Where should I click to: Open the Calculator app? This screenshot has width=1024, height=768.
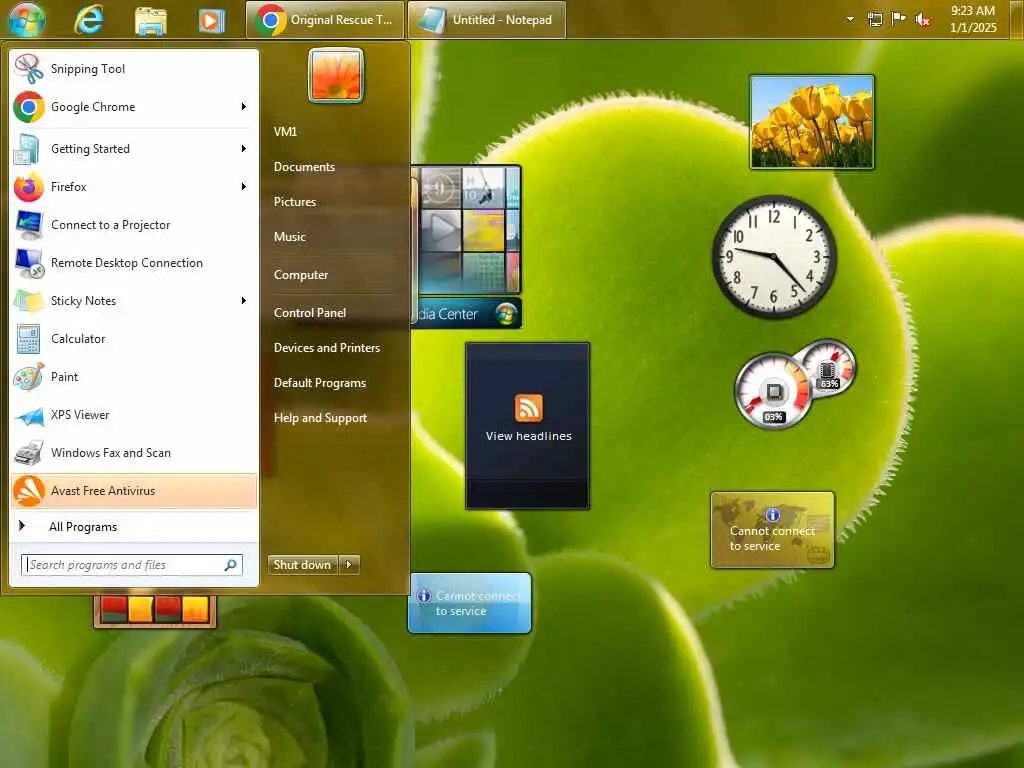coord(134,339)
